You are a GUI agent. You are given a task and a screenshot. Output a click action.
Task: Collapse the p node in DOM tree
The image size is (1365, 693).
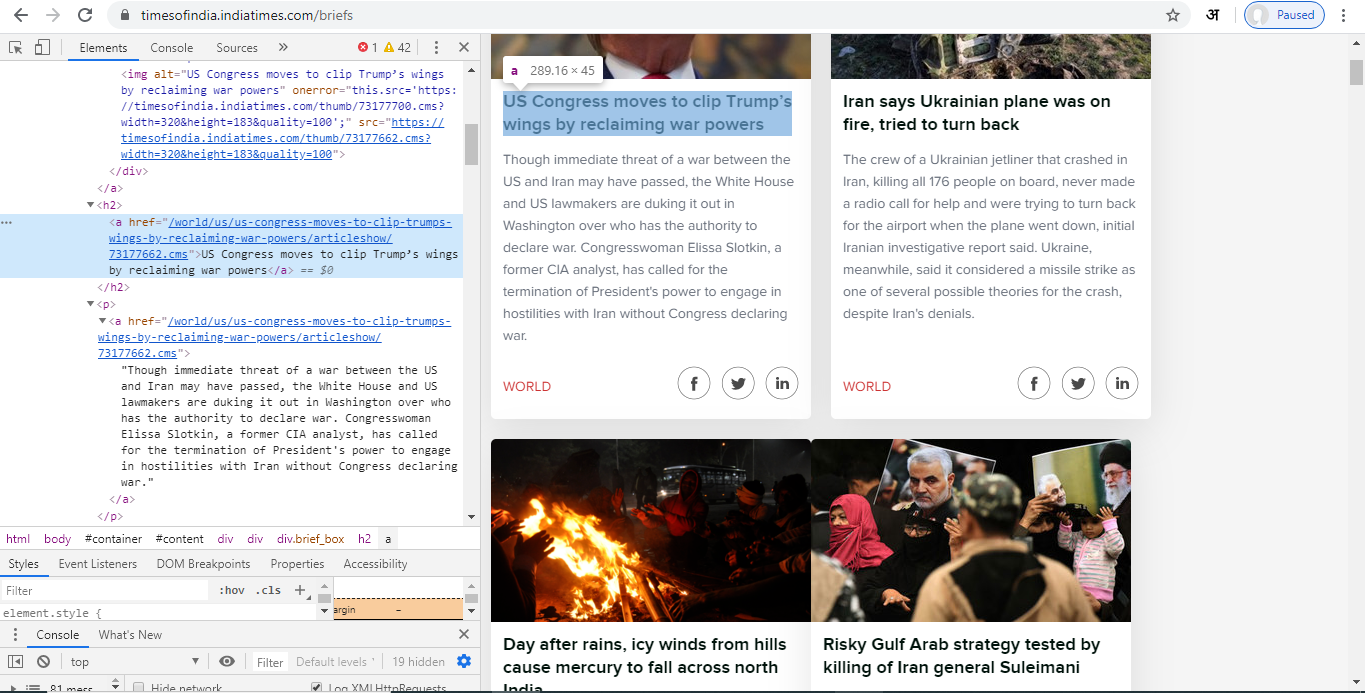(91, 304)
